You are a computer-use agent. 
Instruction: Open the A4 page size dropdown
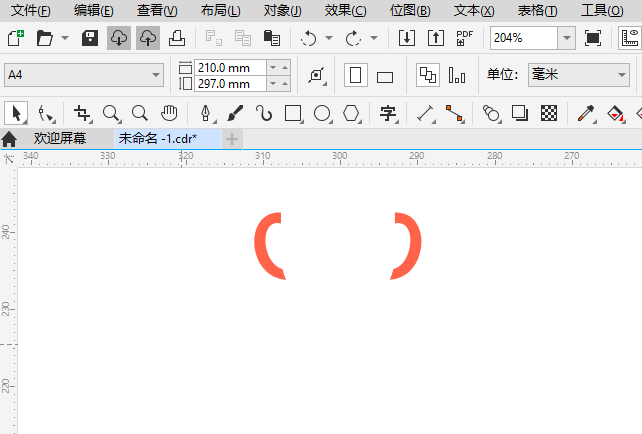156,75
